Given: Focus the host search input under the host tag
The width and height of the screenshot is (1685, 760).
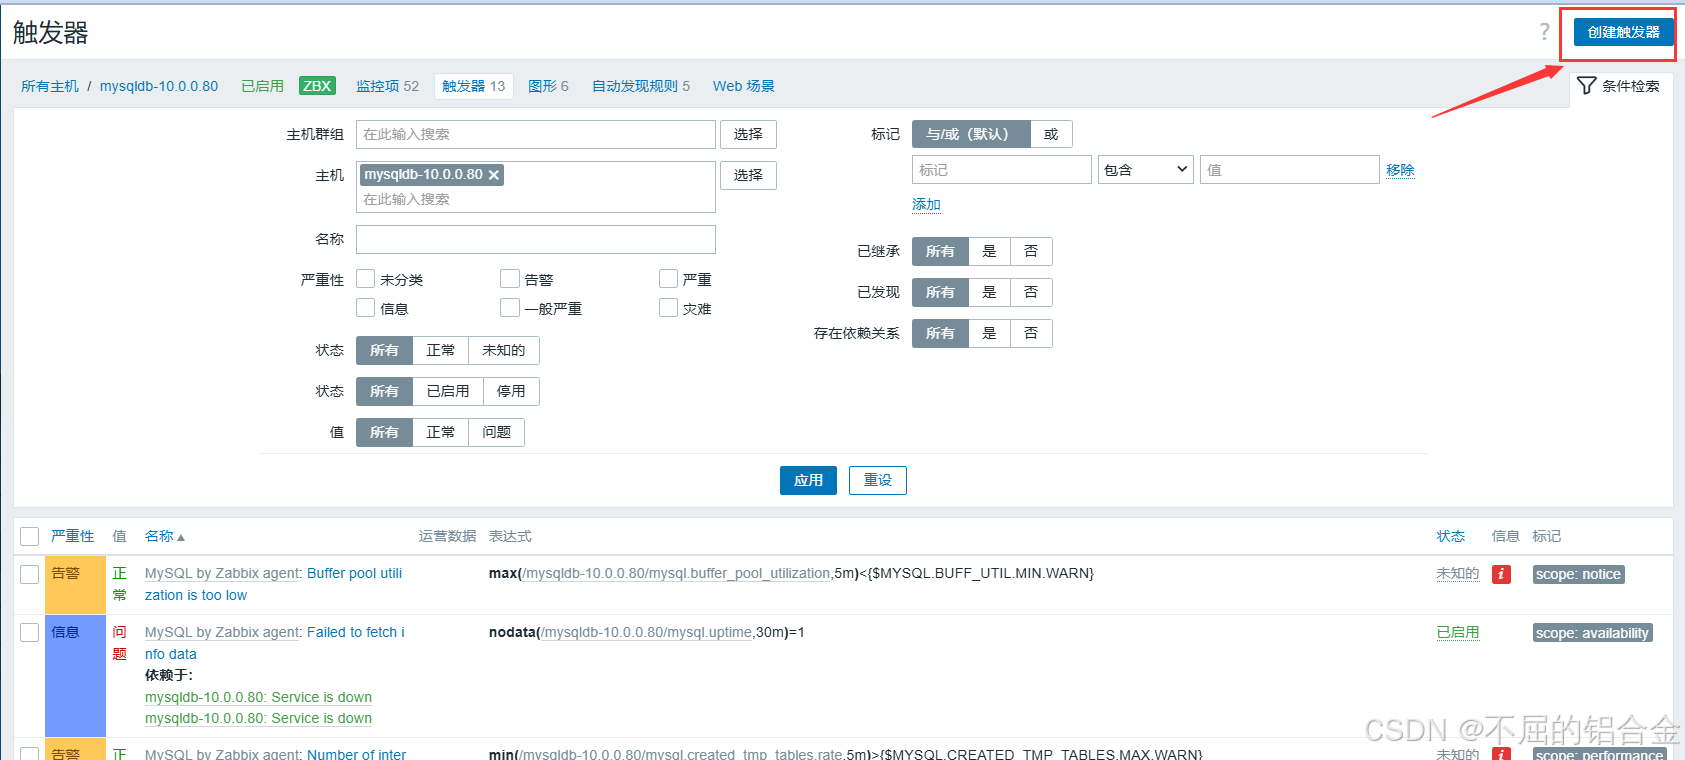Looking at the screenshot, I should click(536, 199).
